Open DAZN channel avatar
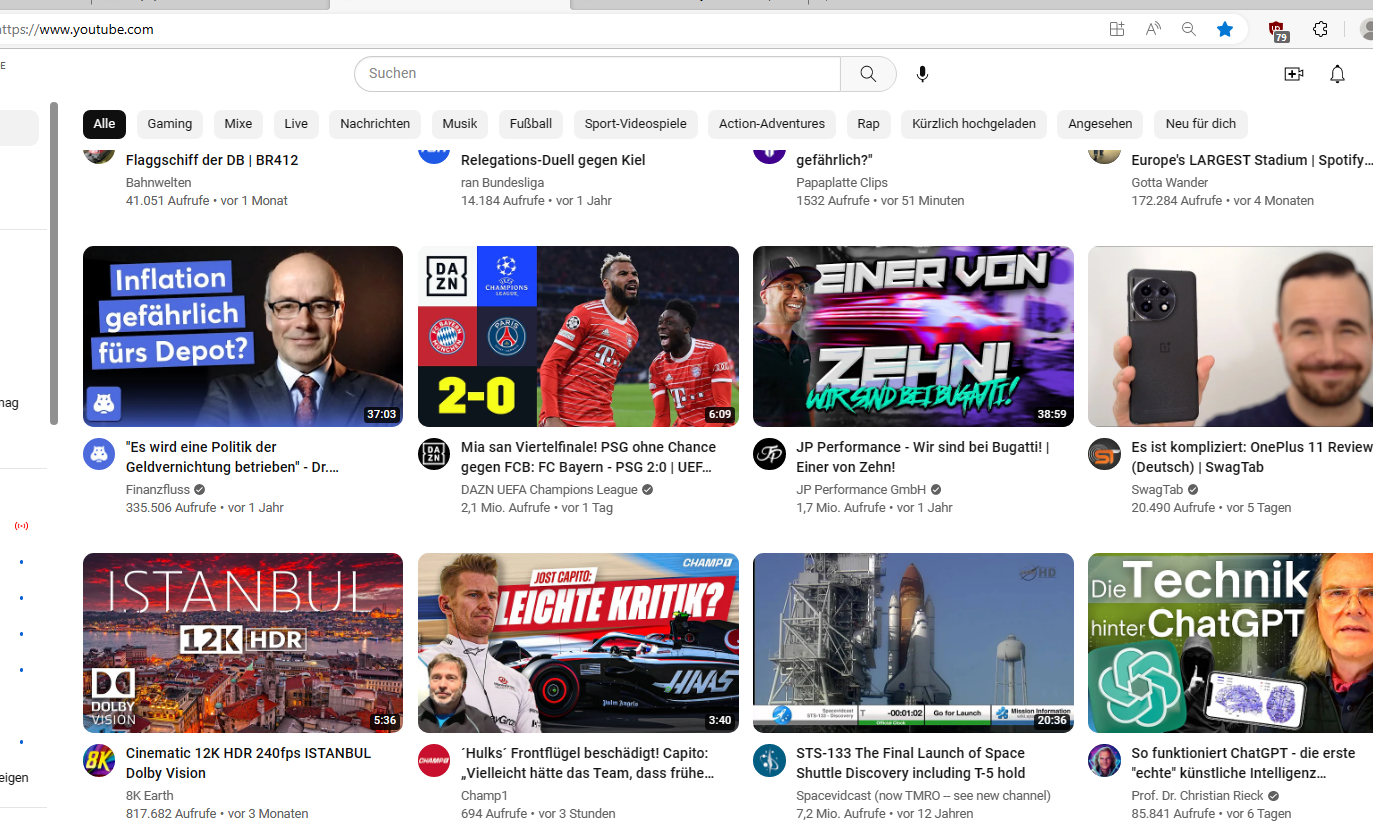This screenshot has height=825, width=1373. (x=434, y=454)
